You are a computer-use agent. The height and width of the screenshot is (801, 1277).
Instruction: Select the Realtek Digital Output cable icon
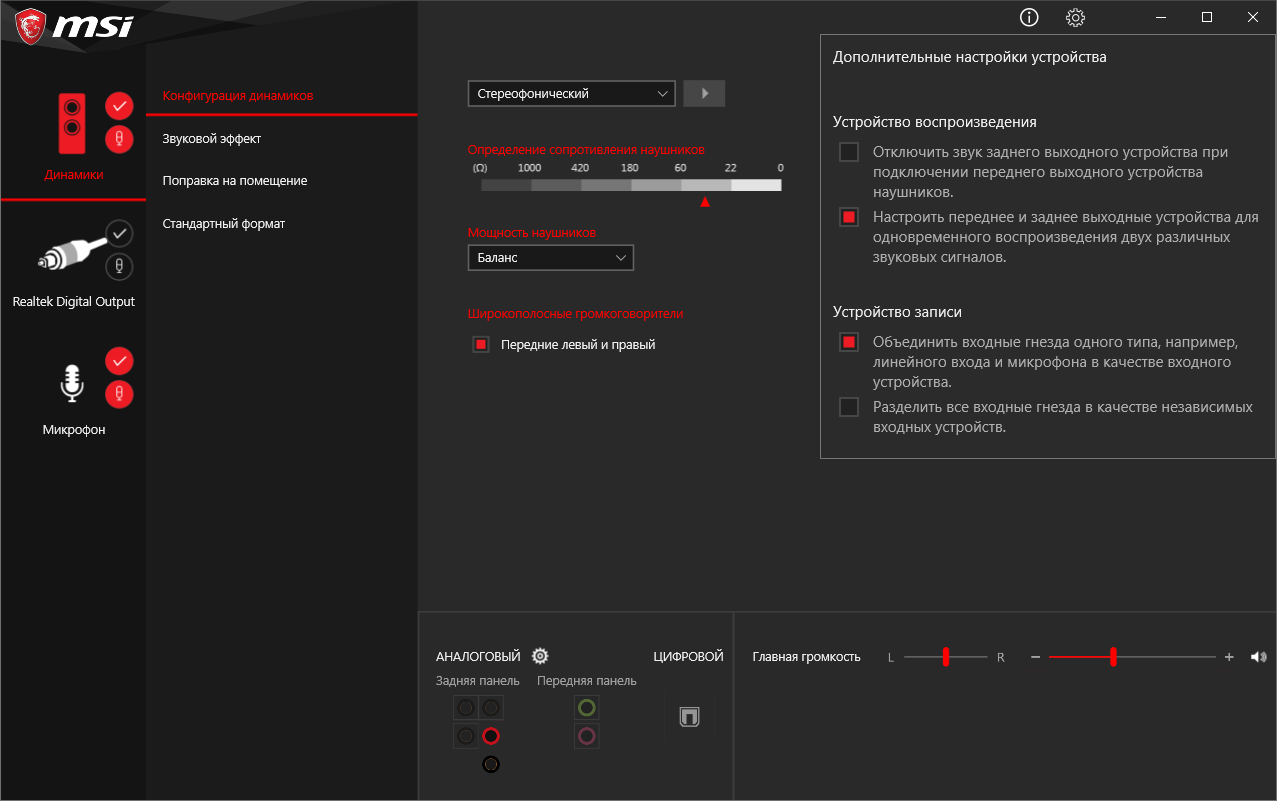coord(70,253)
